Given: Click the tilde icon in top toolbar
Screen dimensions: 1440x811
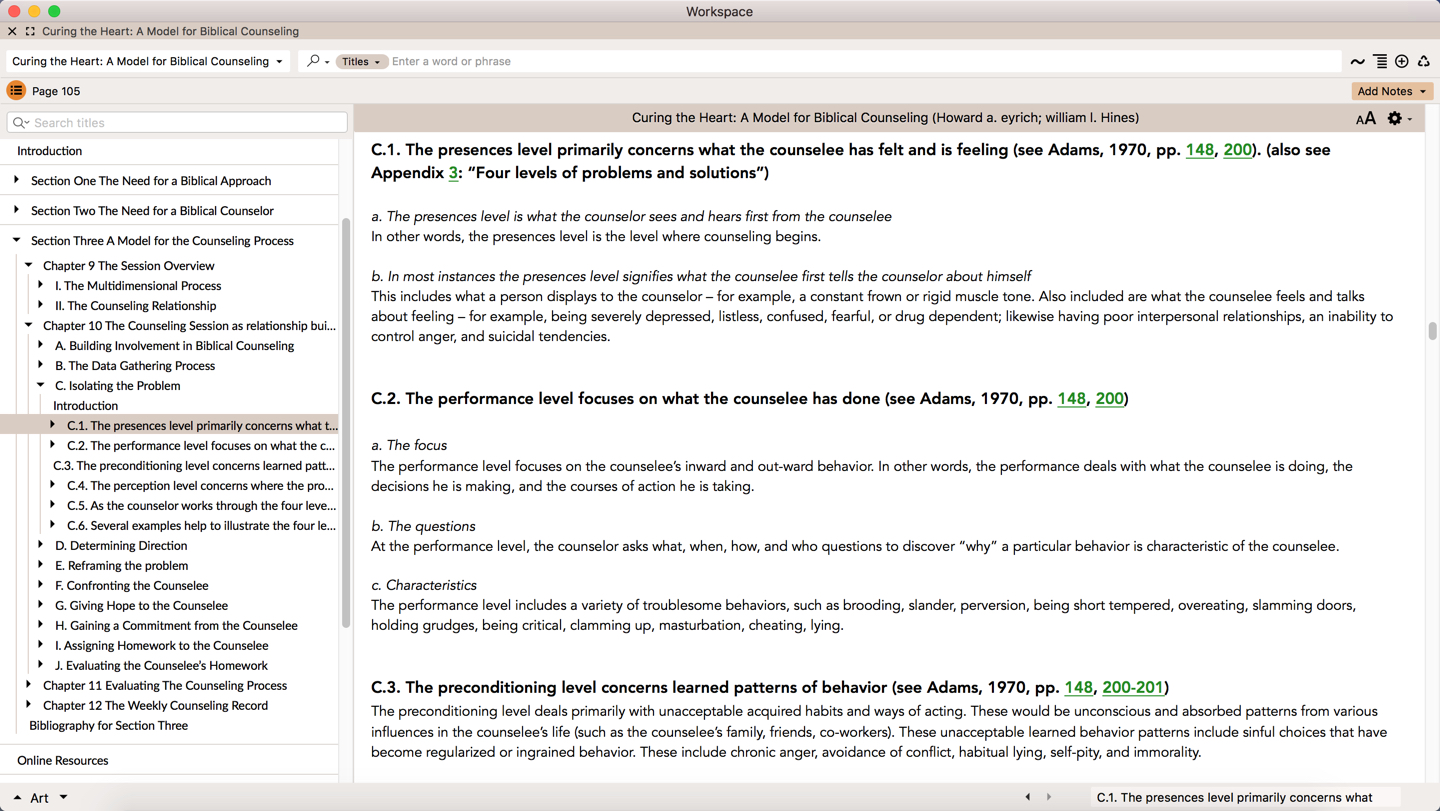Looking at the screenshot, I should 1357,62.
